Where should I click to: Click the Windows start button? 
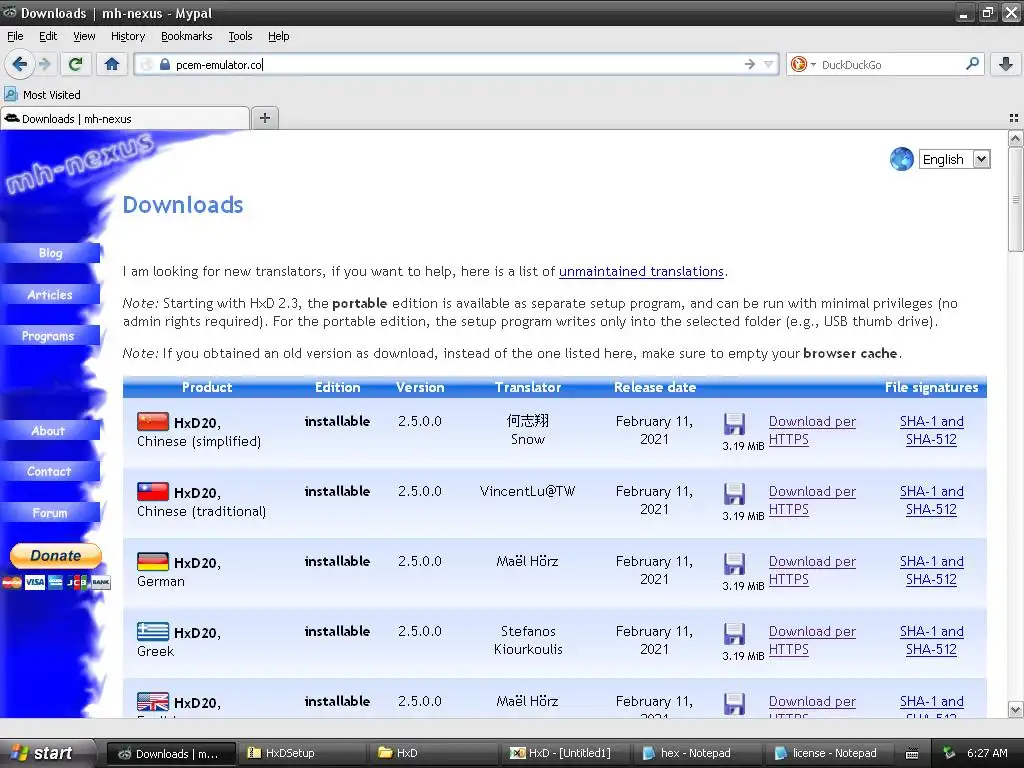[47, 753]
